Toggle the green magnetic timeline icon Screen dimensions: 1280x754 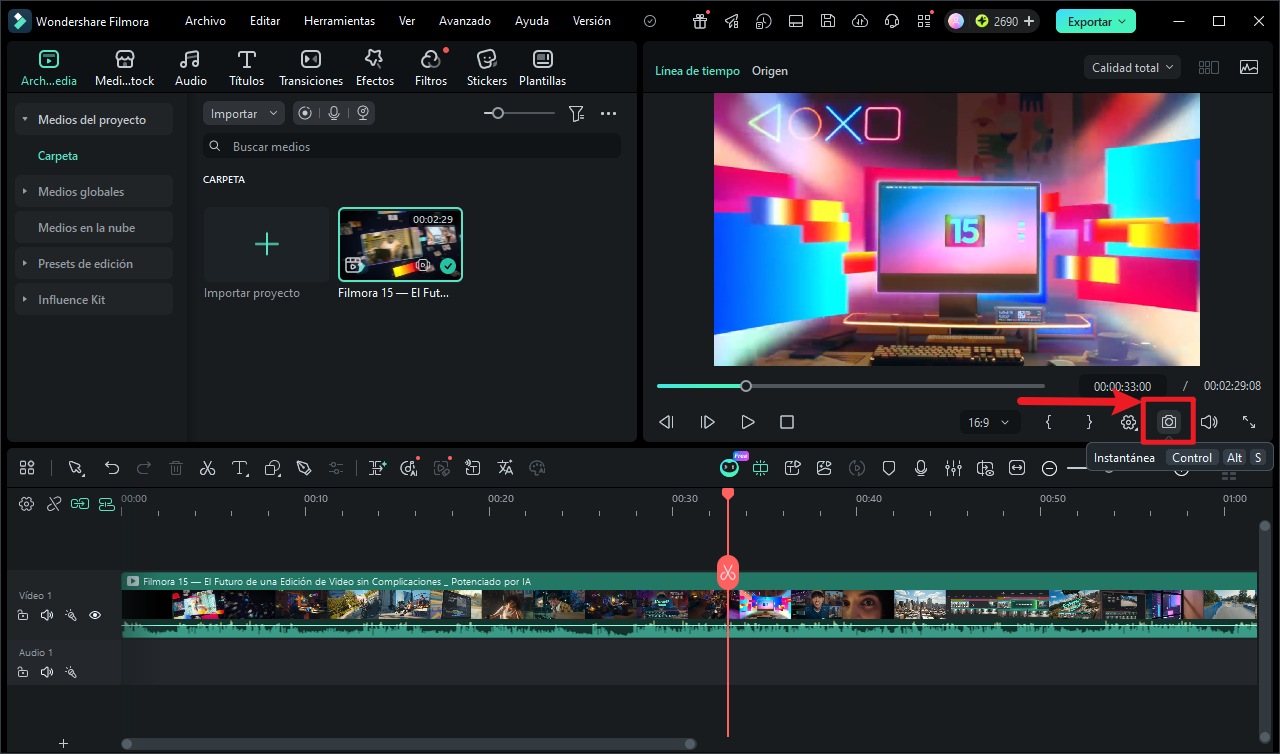click(106, 503)
